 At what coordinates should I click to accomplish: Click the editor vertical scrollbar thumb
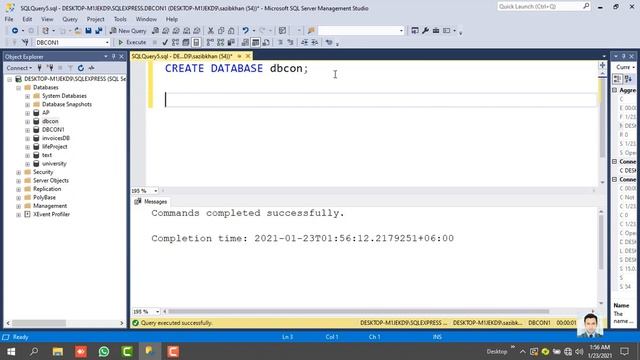(602, 118)
